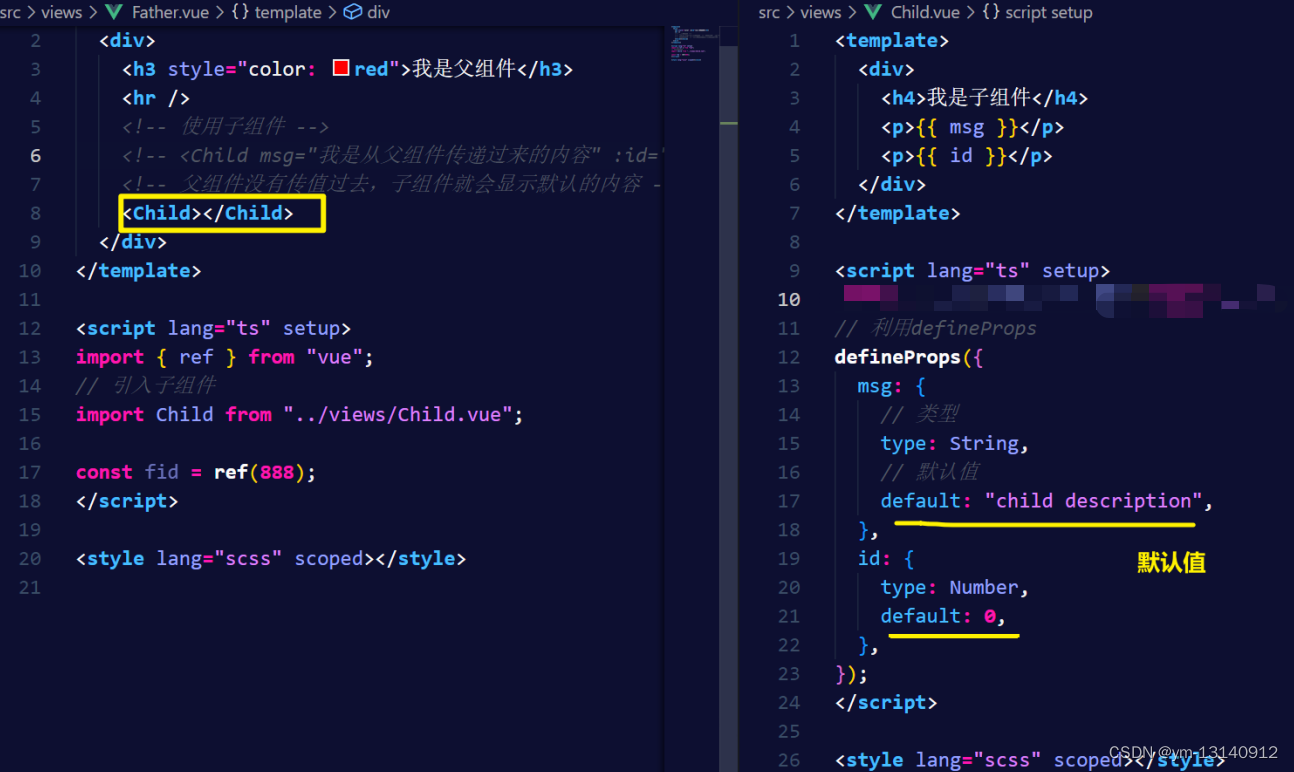1294x772 pixels.
Task: Open the script setup breadcrumb in Child.vue
Action: (1050, 12)
